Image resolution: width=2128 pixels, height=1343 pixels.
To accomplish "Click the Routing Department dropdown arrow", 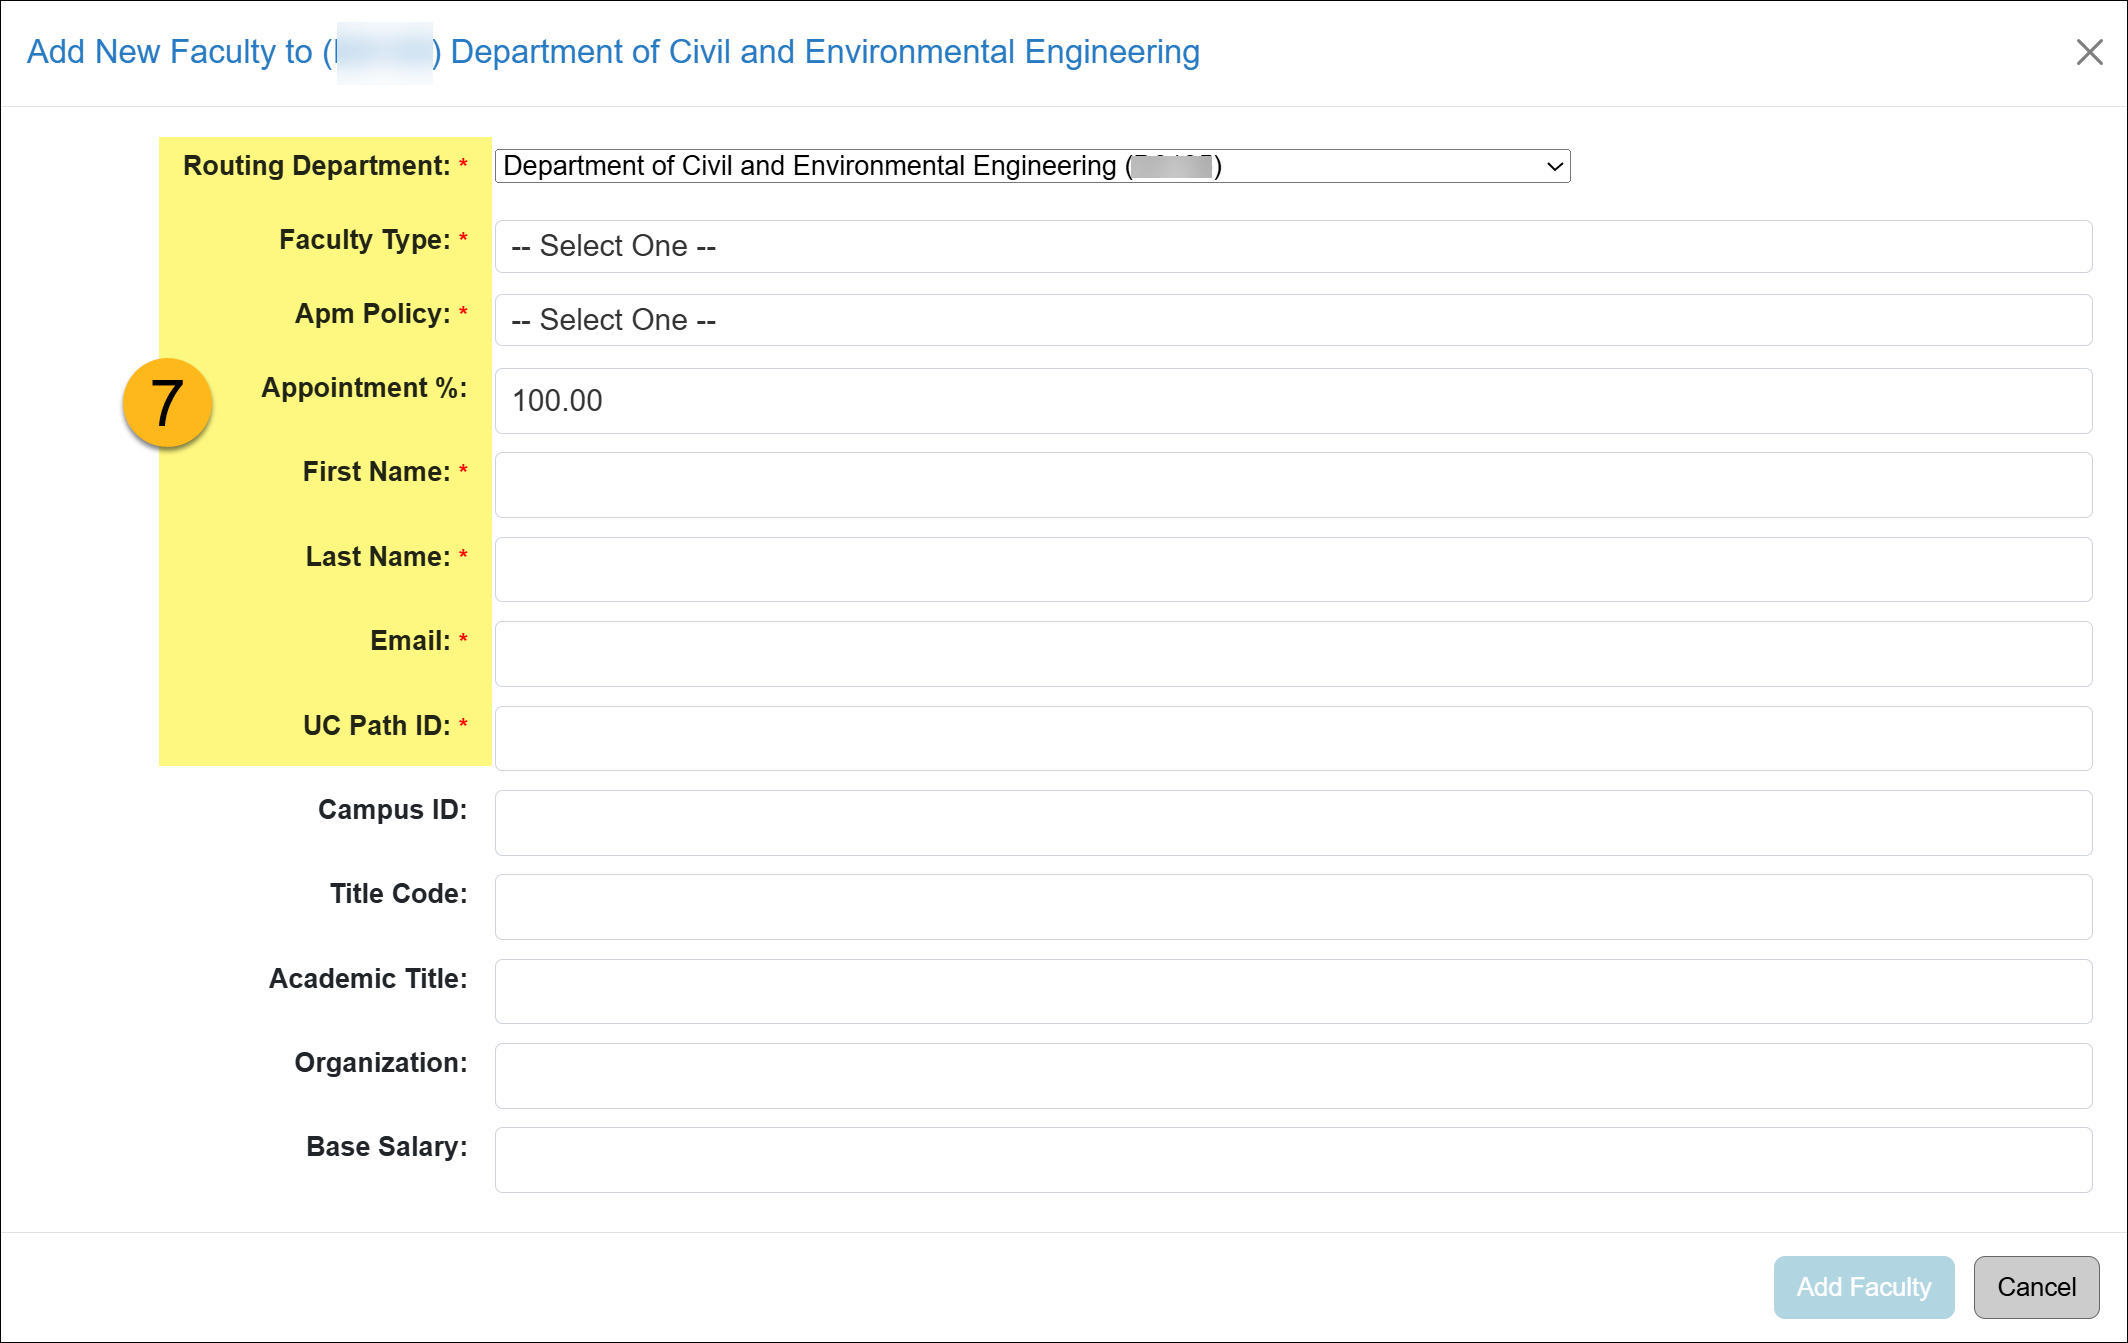I will [1554, 166].
